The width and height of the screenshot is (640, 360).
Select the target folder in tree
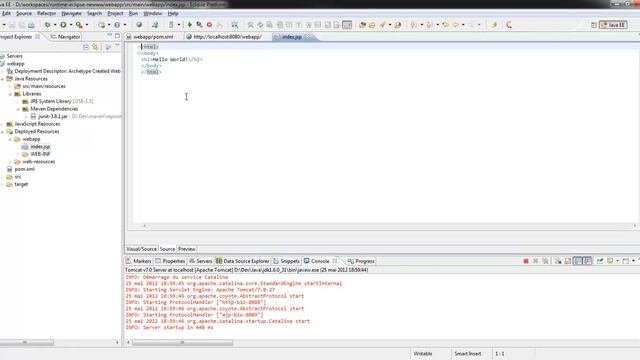tap(21, 184)
